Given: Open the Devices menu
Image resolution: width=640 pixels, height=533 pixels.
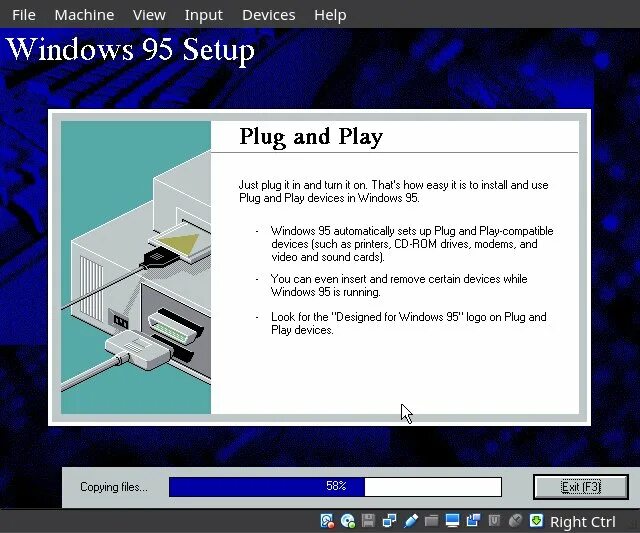Looking at the screenshot, I should point(268,15).
